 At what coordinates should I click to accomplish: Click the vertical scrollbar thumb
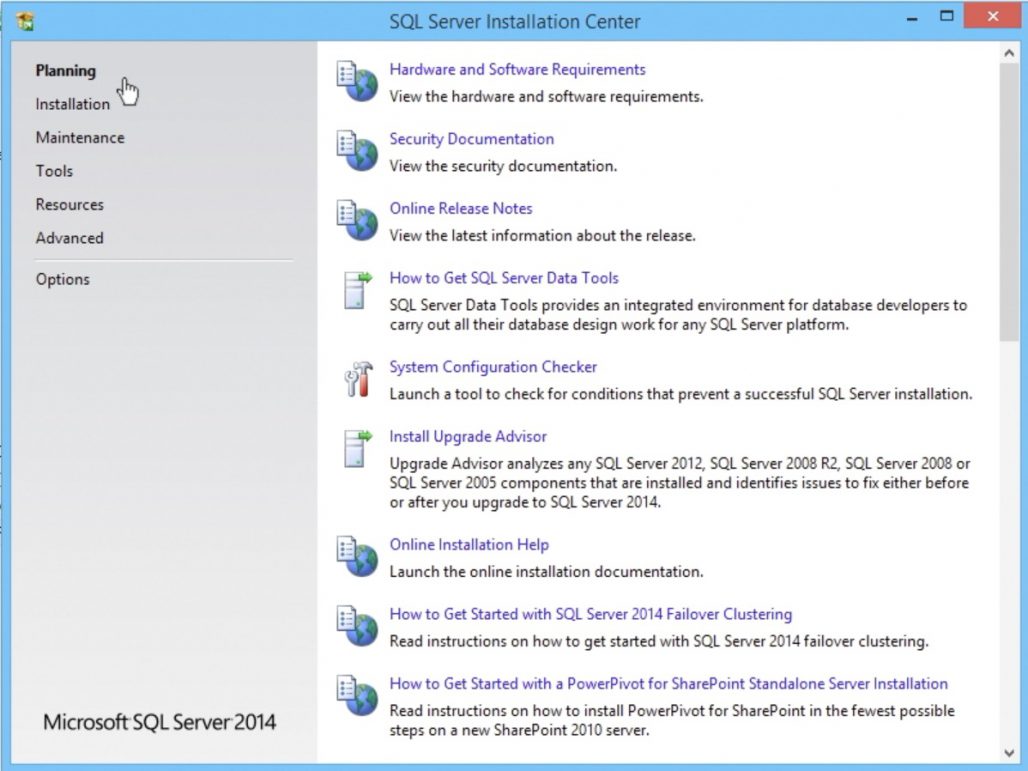pyautogui.click(x=1009, y=203)
